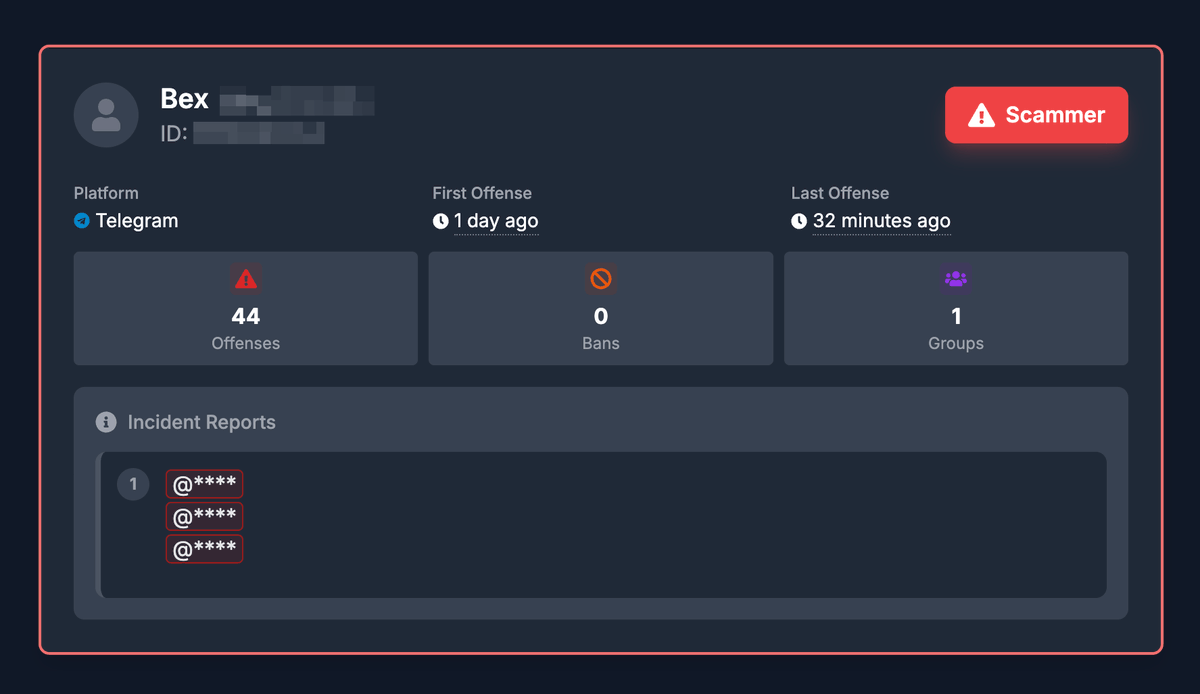
Task: Click the second censored @**** mention
Action: point(204,517)
